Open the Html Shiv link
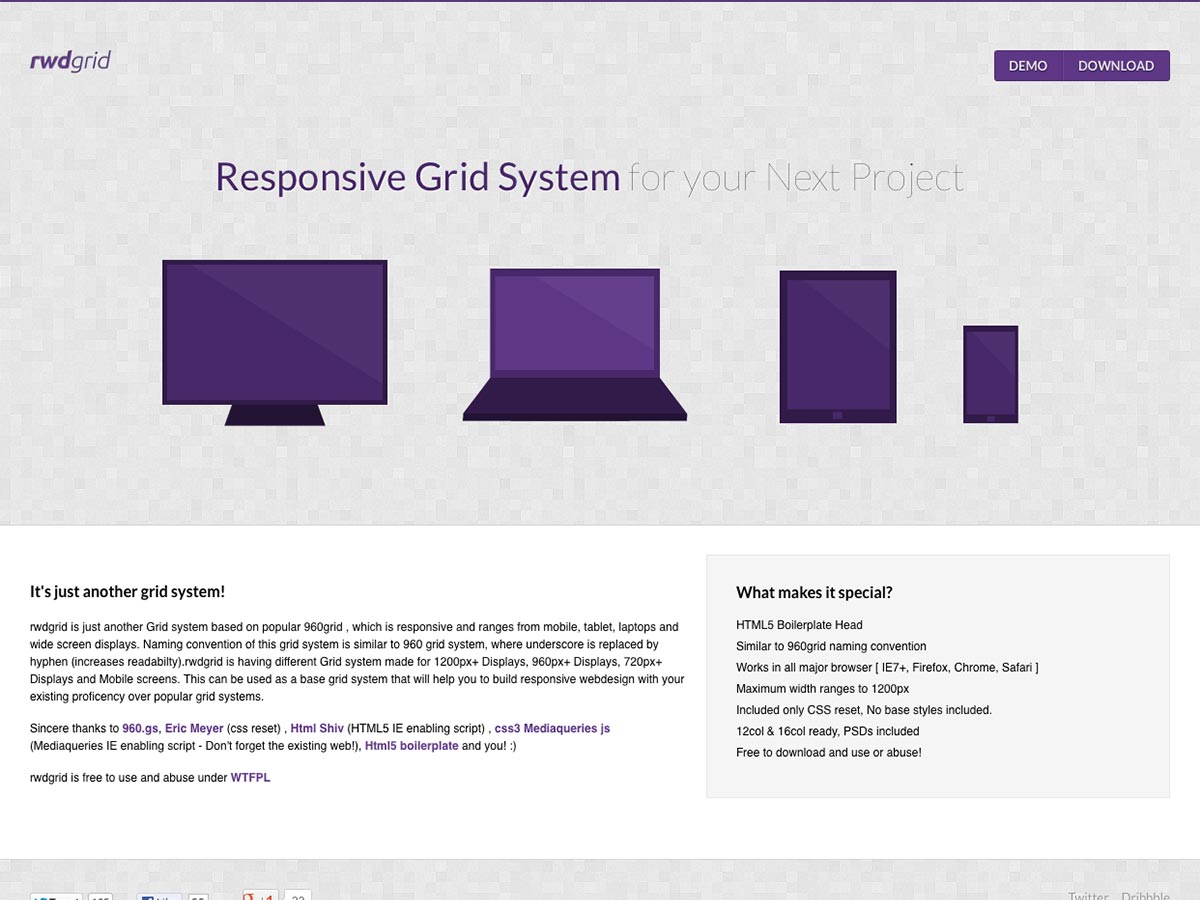Screen dimensions: 1200x900 (x=317, y=729)
